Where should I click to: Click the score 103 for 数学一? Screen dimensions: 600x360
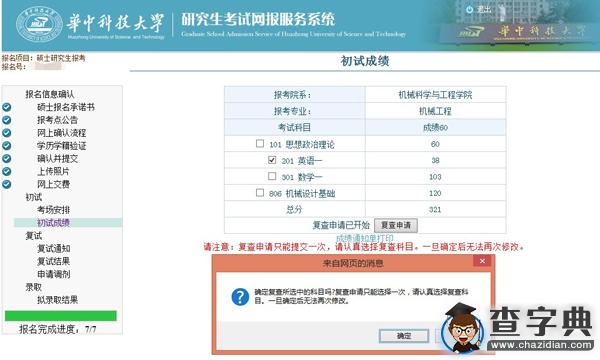tap(435, 177)
